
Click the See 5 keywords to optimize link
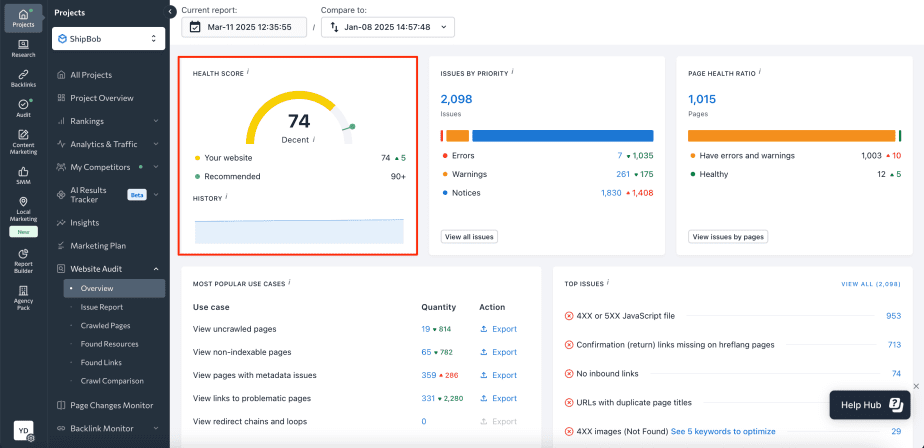pyautogui.click(x=723, y=431)
